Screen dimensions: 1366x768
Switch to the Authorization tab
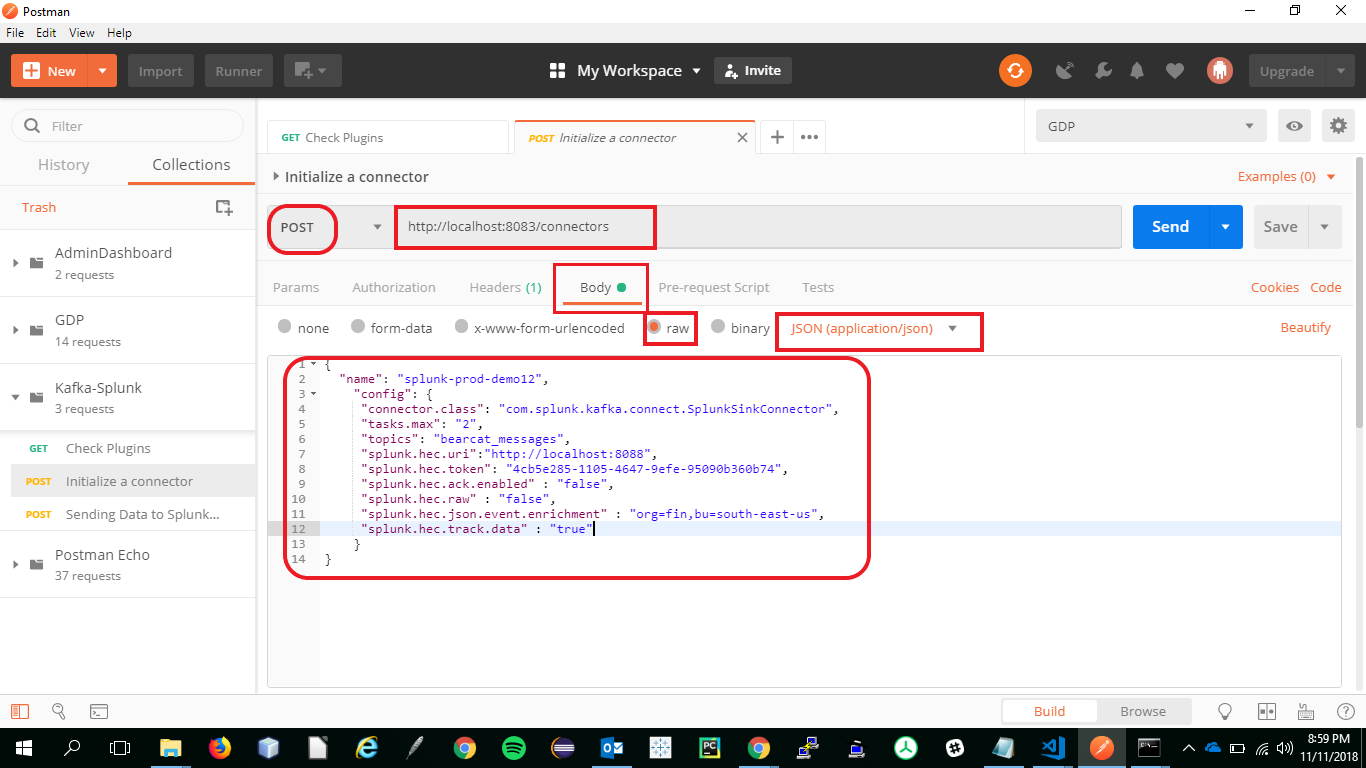(x=394, y=287)
